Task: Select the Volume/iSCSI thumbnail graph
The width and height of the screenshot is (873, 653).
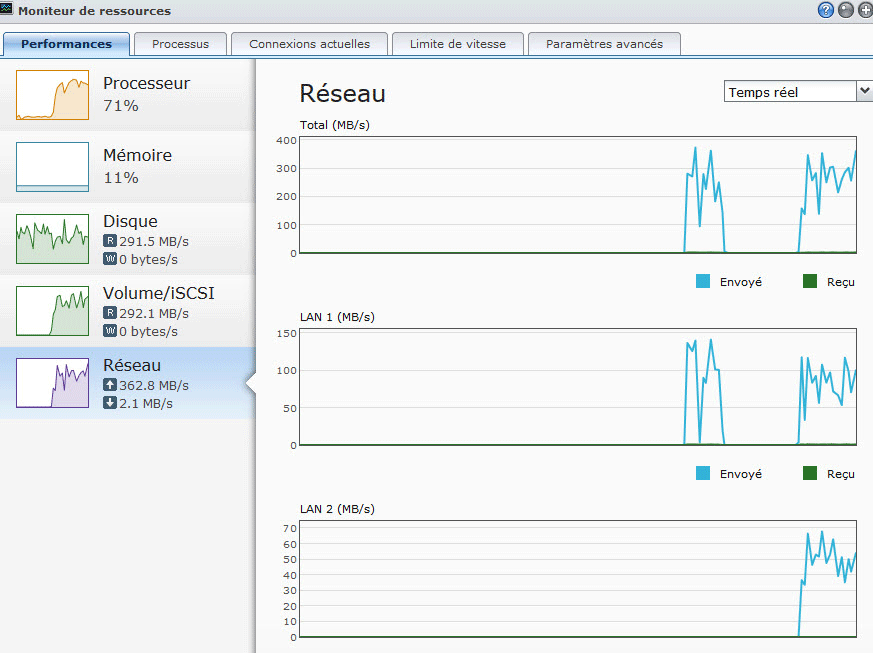Action: click(x=52, y=311)
